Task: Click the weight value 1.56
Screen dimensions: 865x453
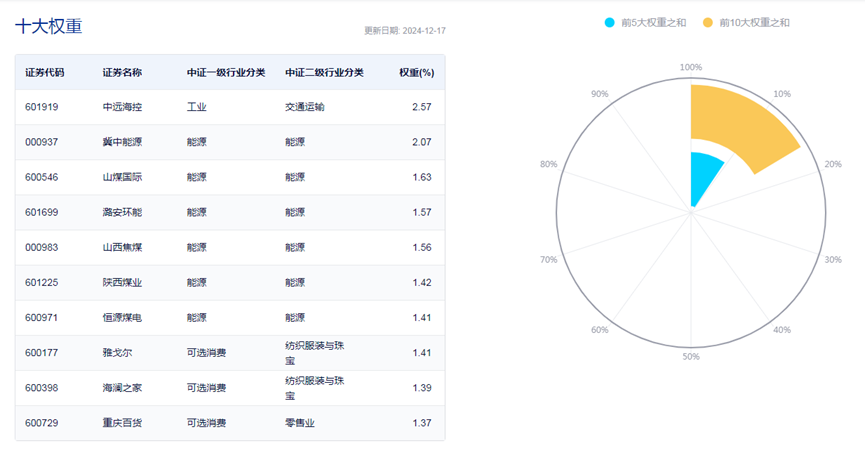Action: click(421, 247)
